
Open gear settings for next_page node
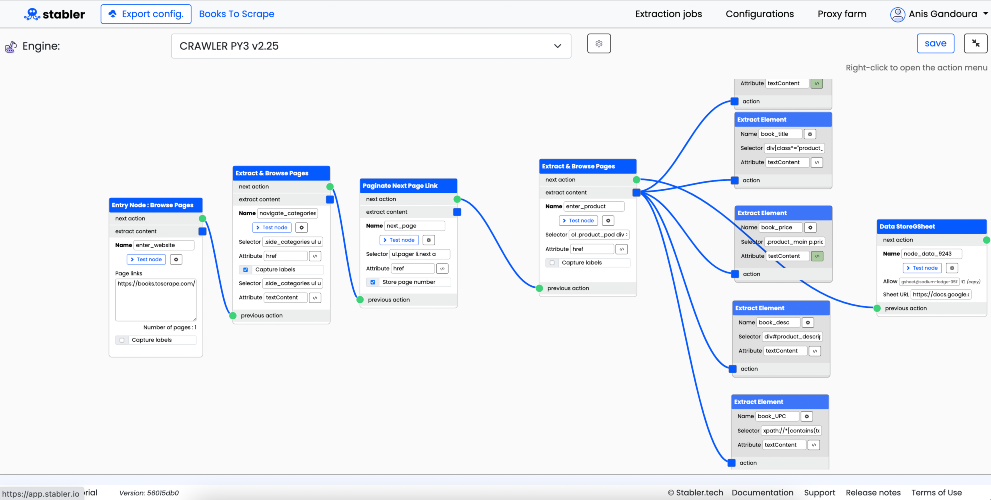point(429,240)
